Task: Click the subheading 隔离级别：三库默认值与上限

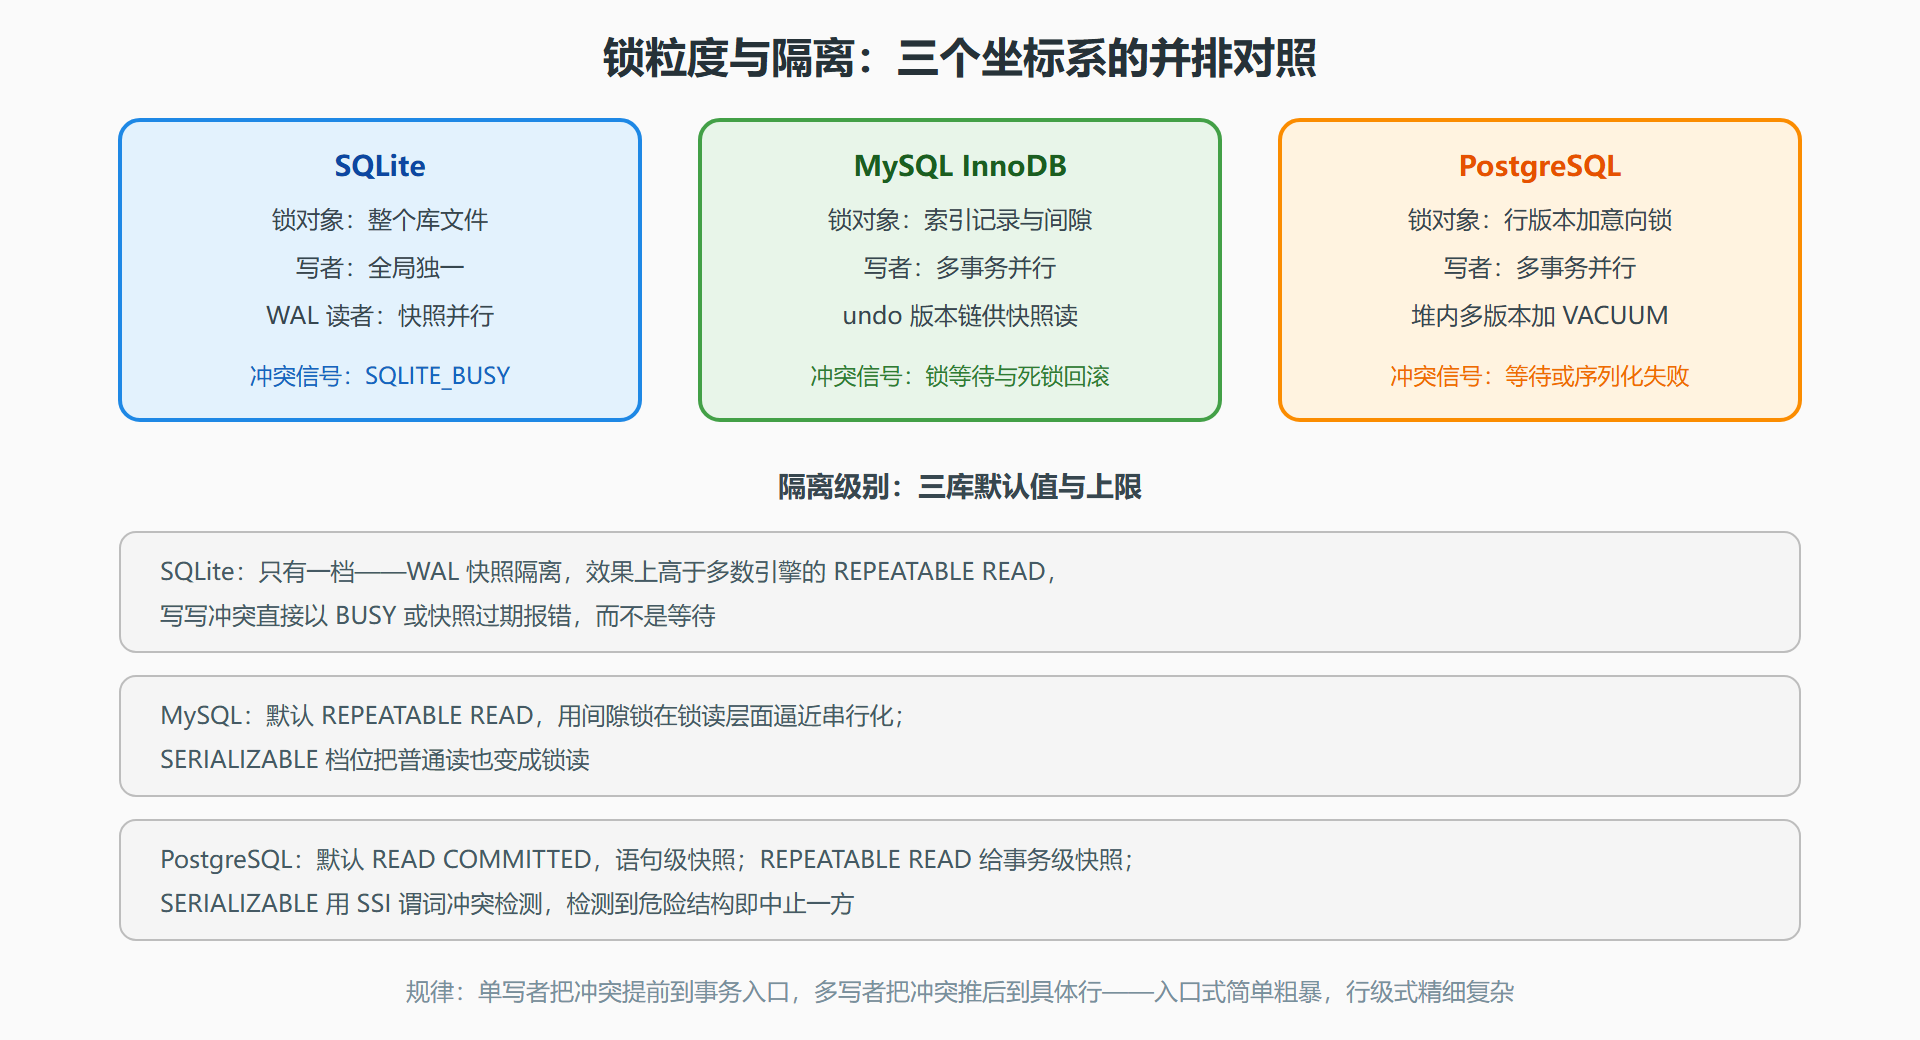Action: click(x=960, y=487)
